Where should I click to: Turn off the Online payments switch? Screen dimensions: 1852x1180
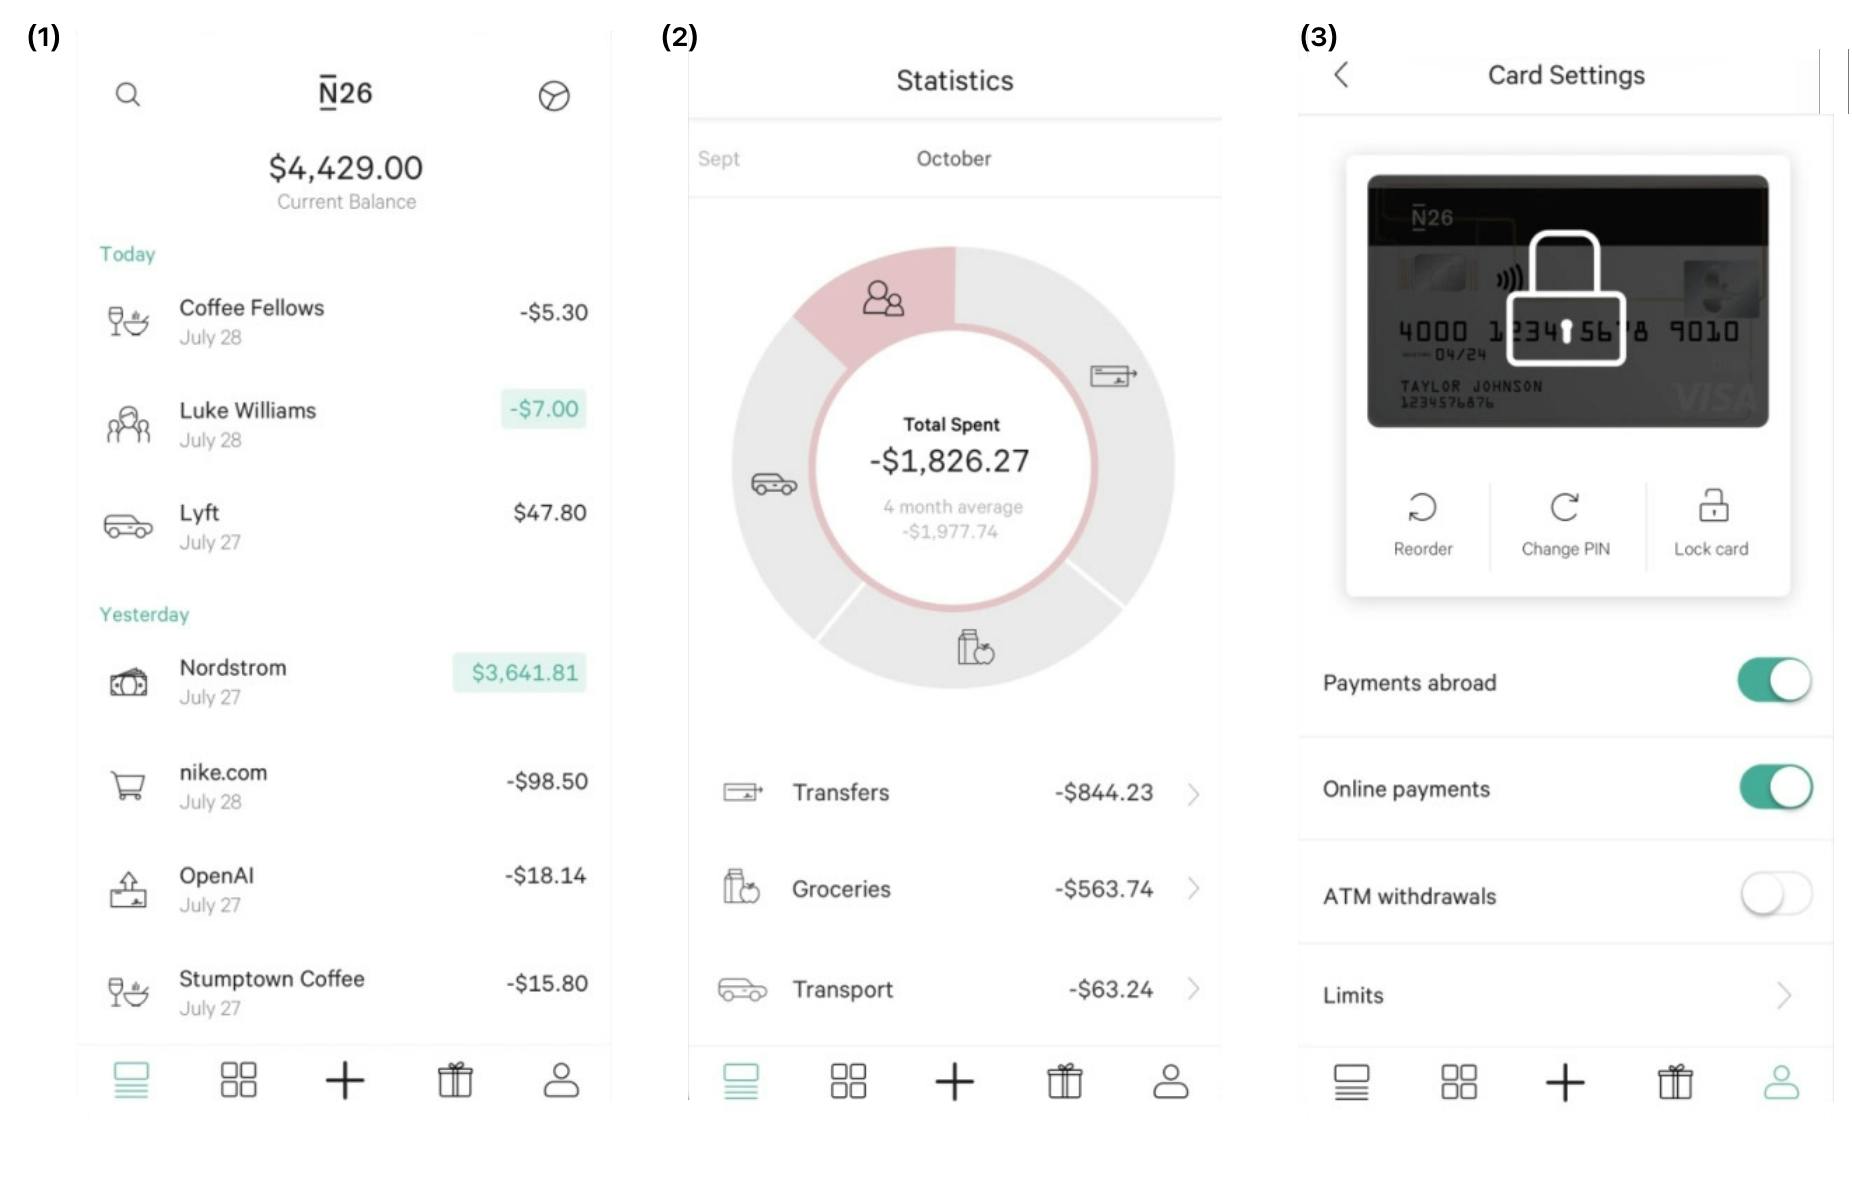tap(1775, 787)
